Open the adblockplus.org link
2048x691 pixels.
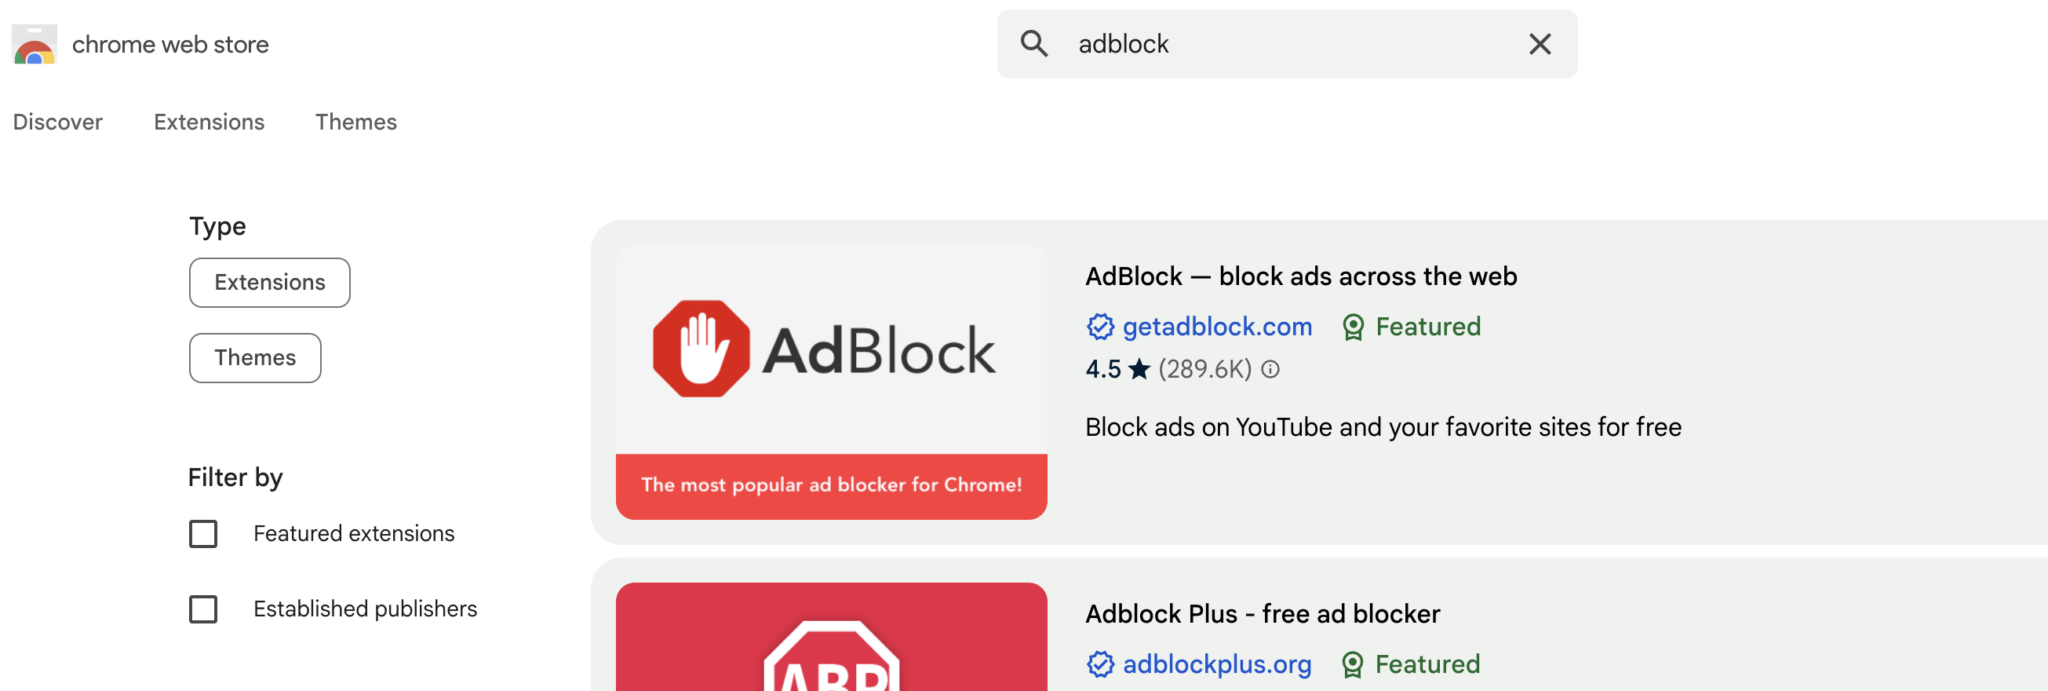(x=1217, y=663)
